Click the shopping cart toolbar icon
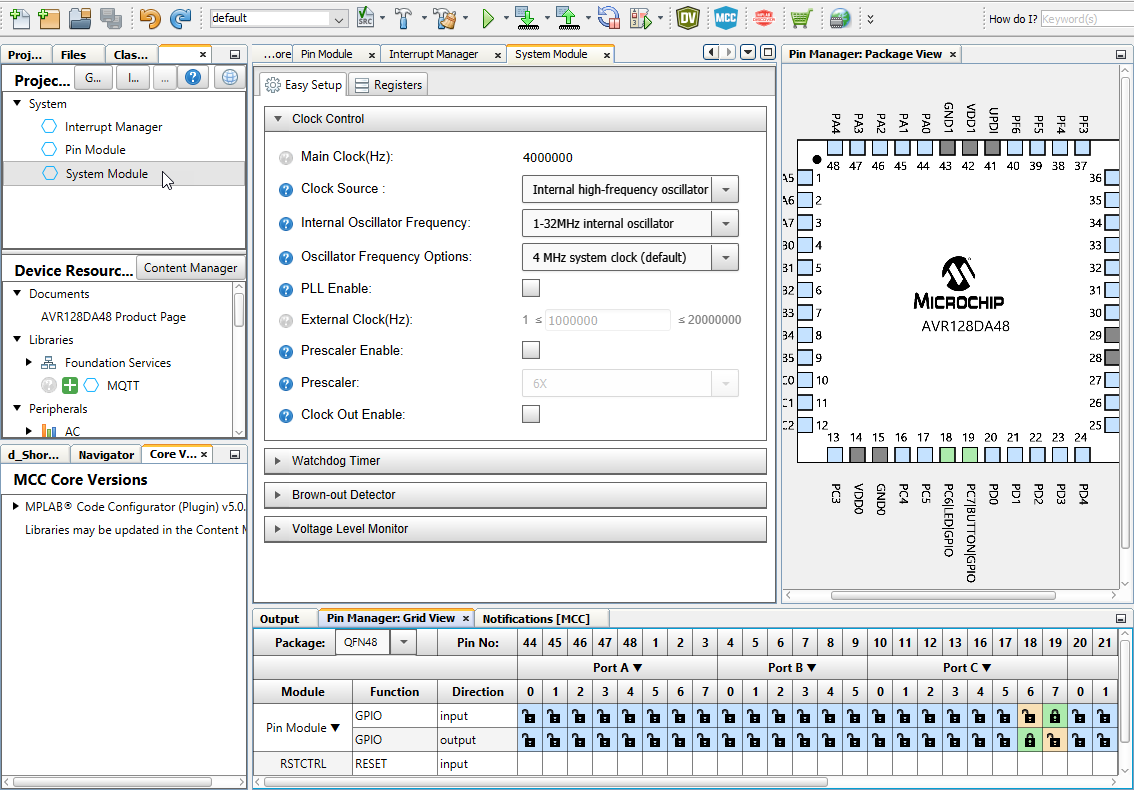This screenshot has height=790, width=1134. tap(801, 18)
